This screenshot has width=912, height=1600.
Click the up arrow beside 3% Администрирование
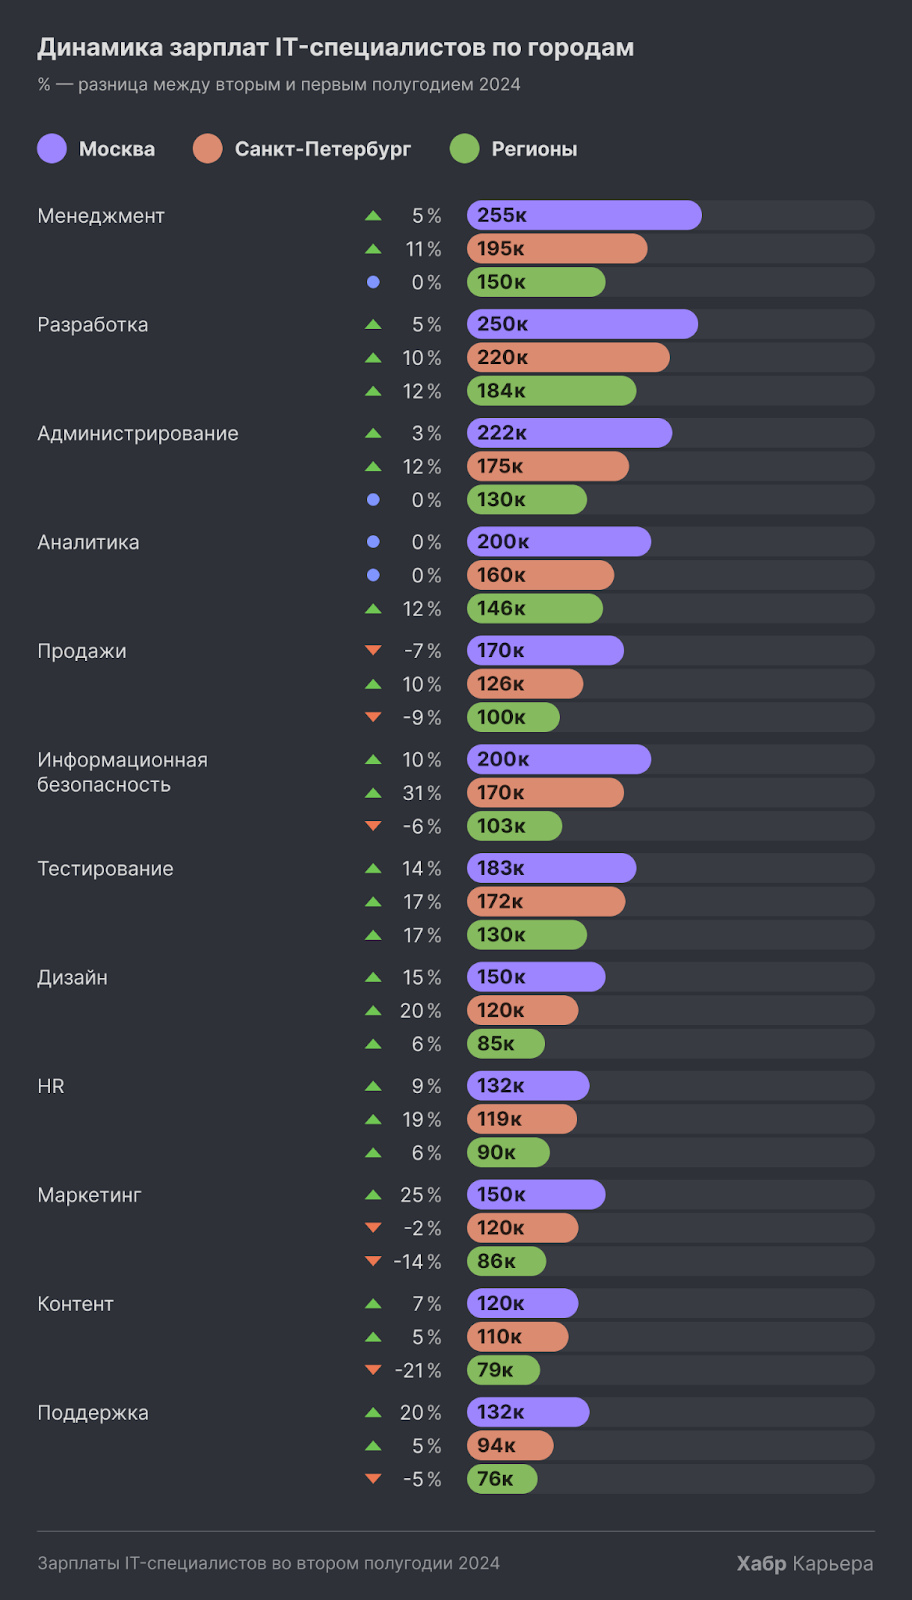373,433
